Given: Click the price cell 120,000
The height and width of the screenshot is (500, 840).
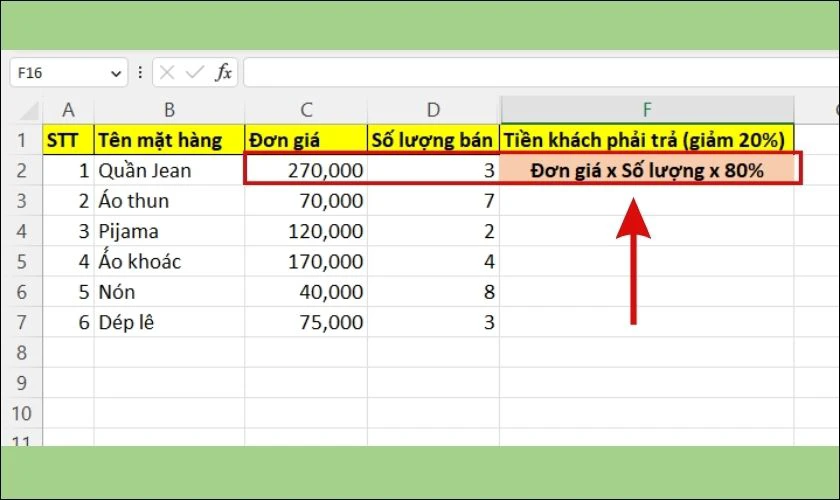Looking at the screenshot, I should (x=306, y=231).
